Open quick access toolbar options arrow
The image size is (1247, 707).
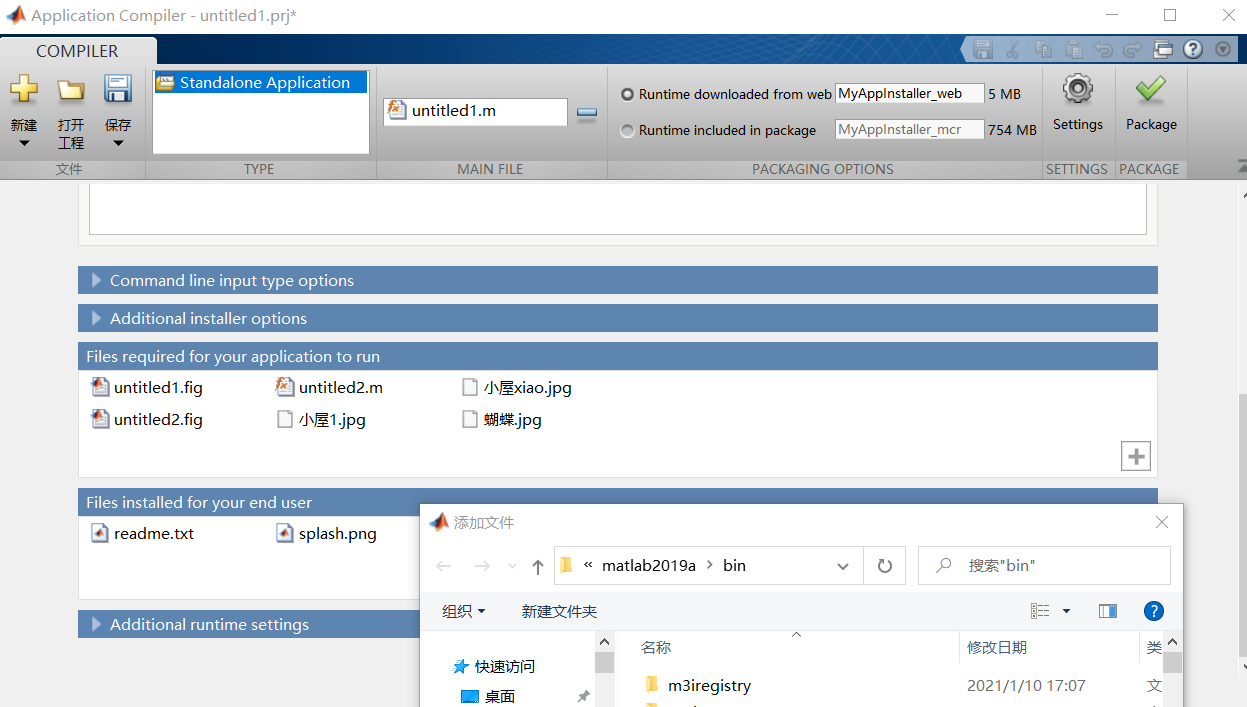[x=1223, y=49]
